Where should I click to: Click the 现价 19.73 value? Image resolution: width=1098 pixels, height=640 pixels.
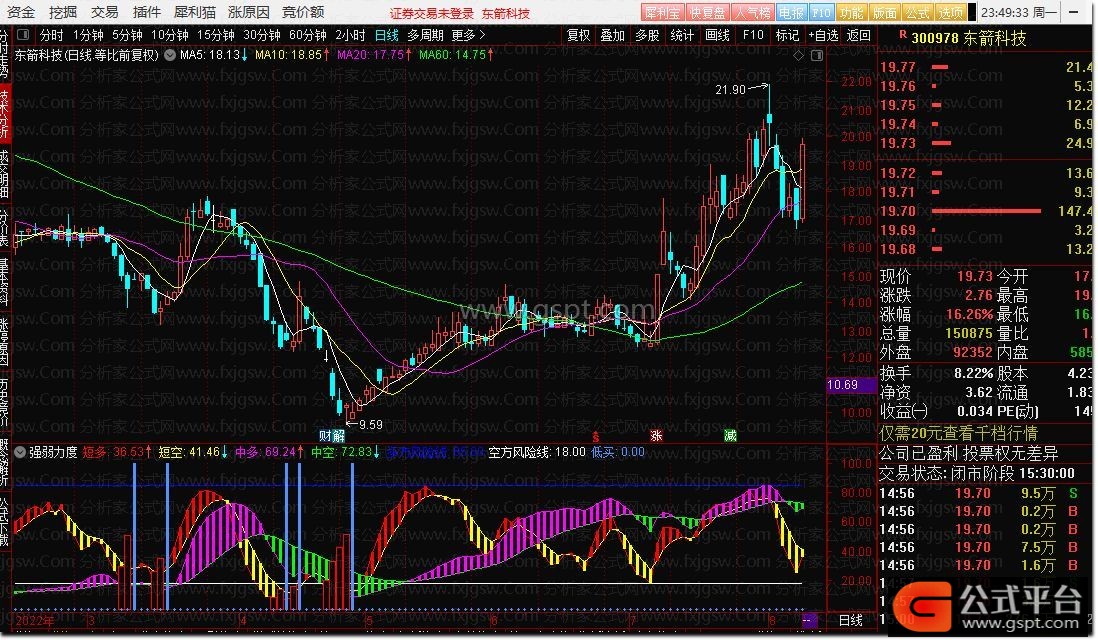coord(975,277)
